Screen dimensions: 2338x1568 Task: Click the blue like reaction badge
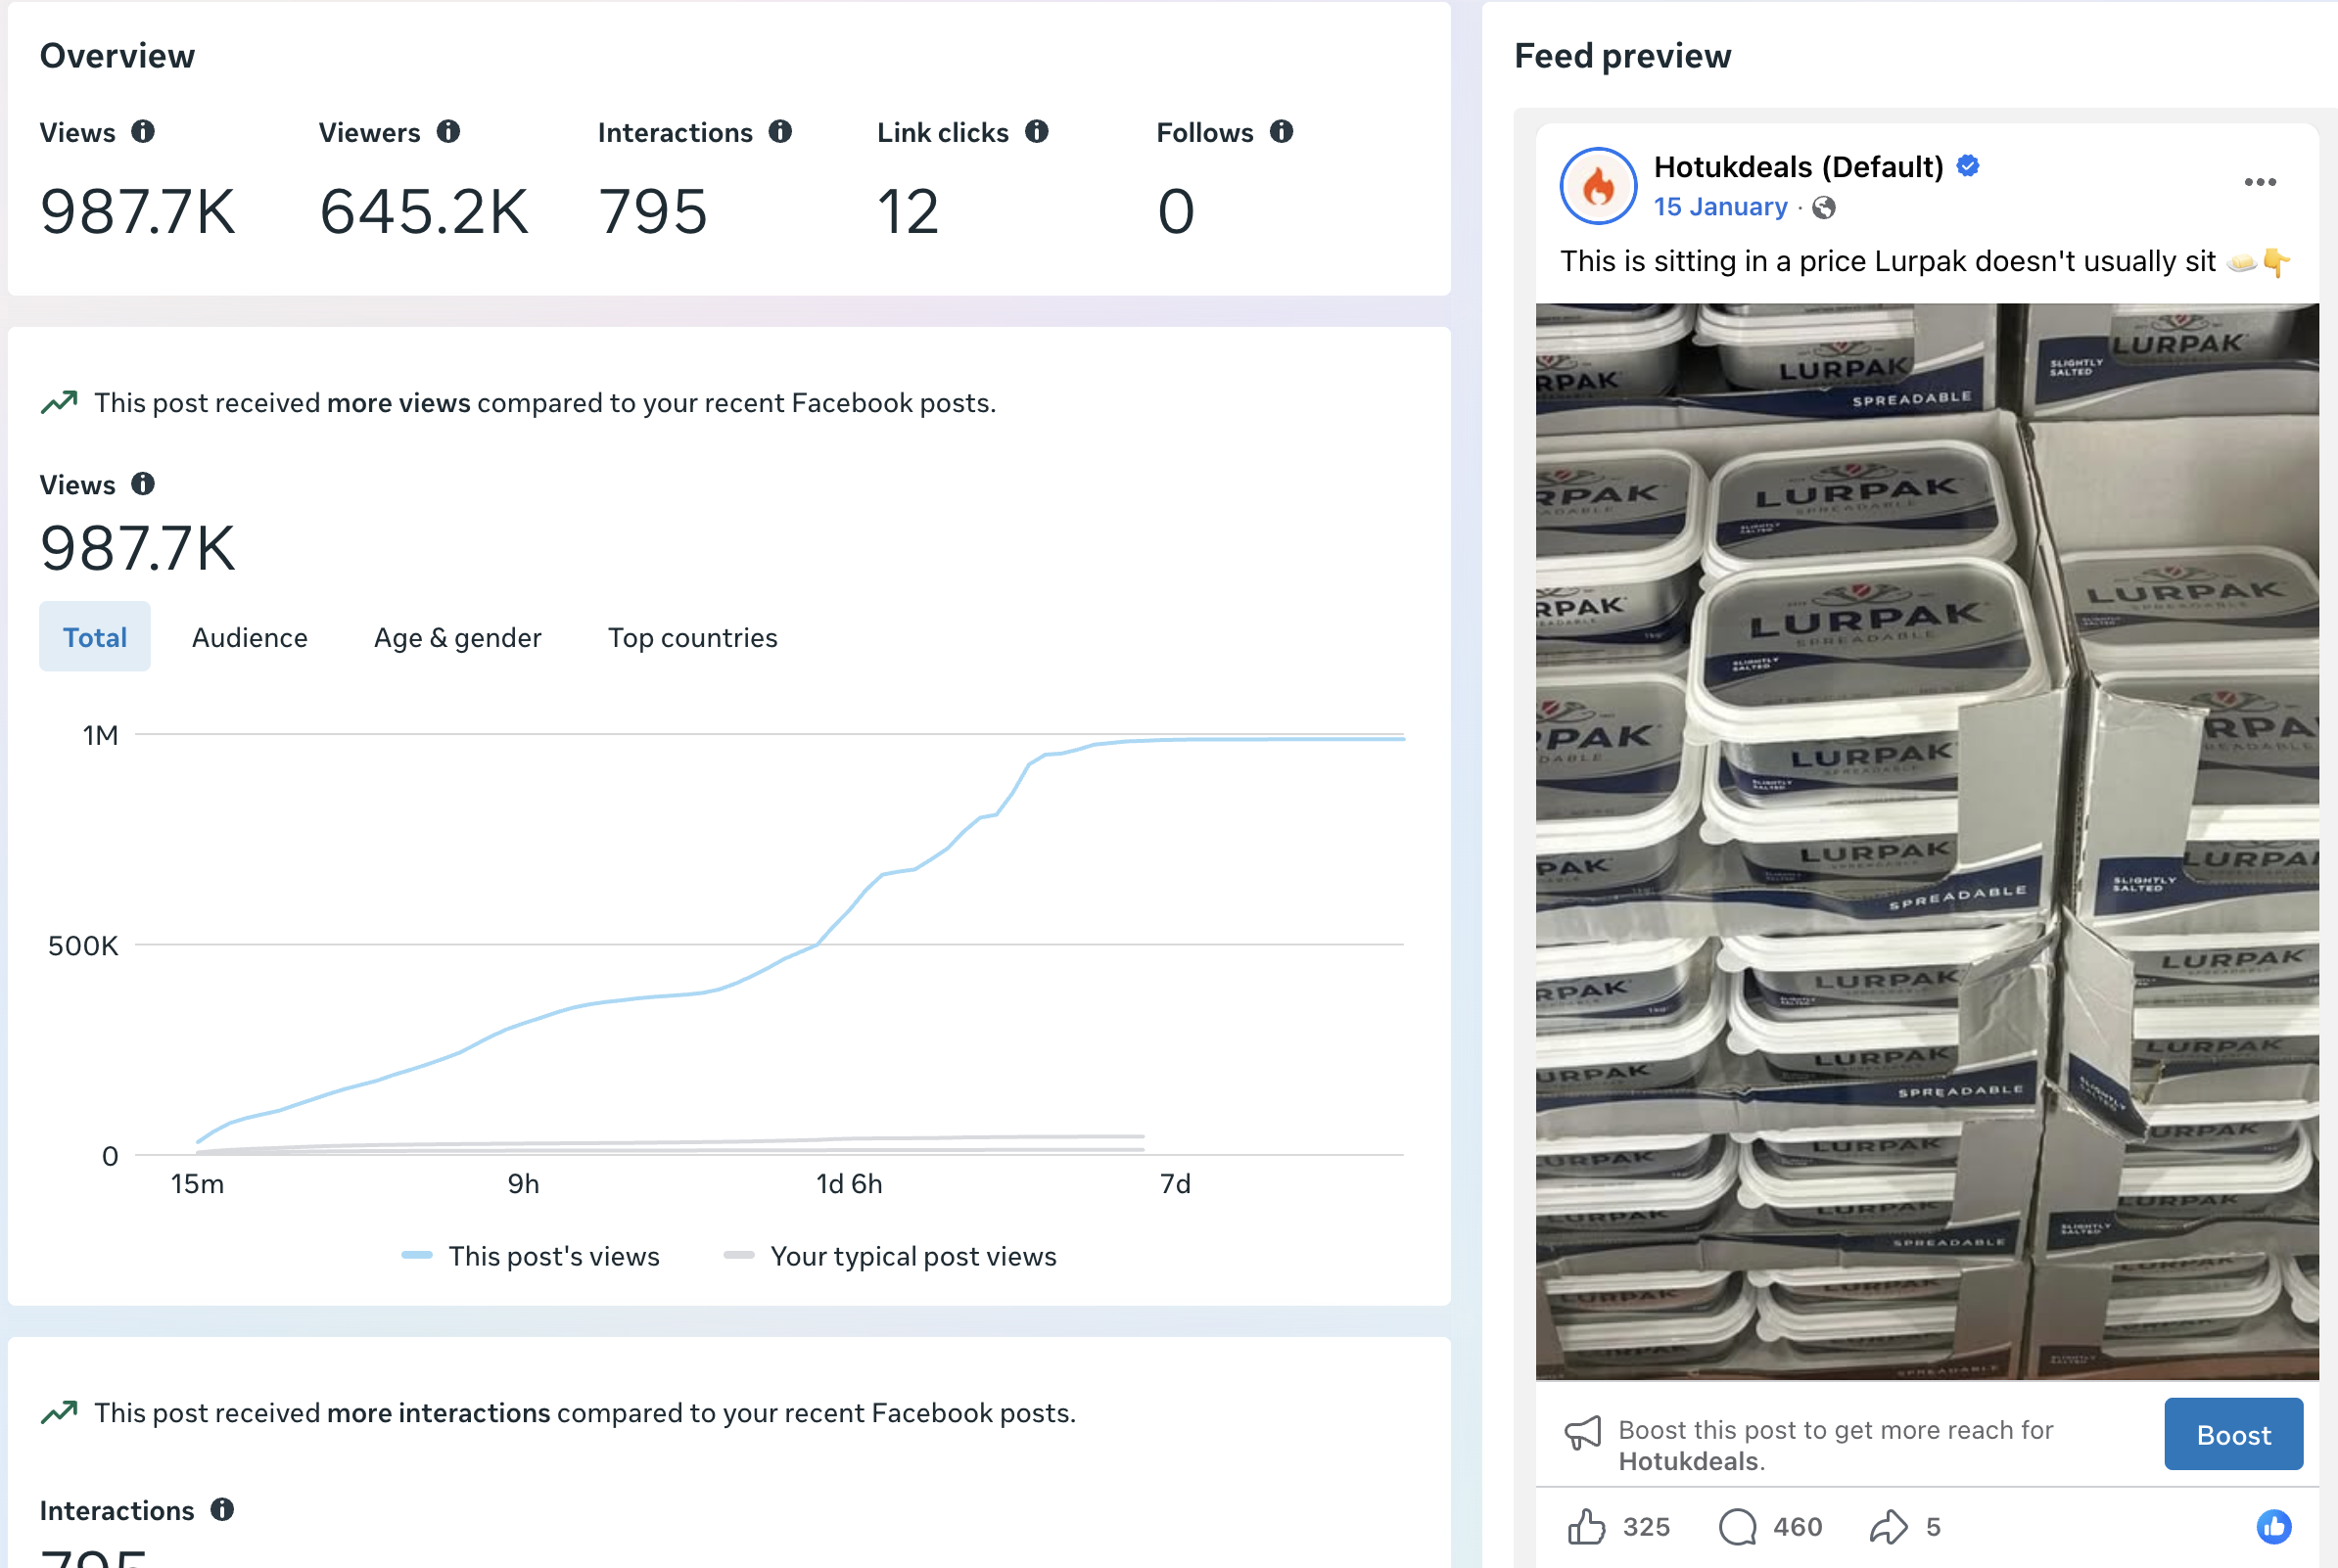(2274, 1526)
